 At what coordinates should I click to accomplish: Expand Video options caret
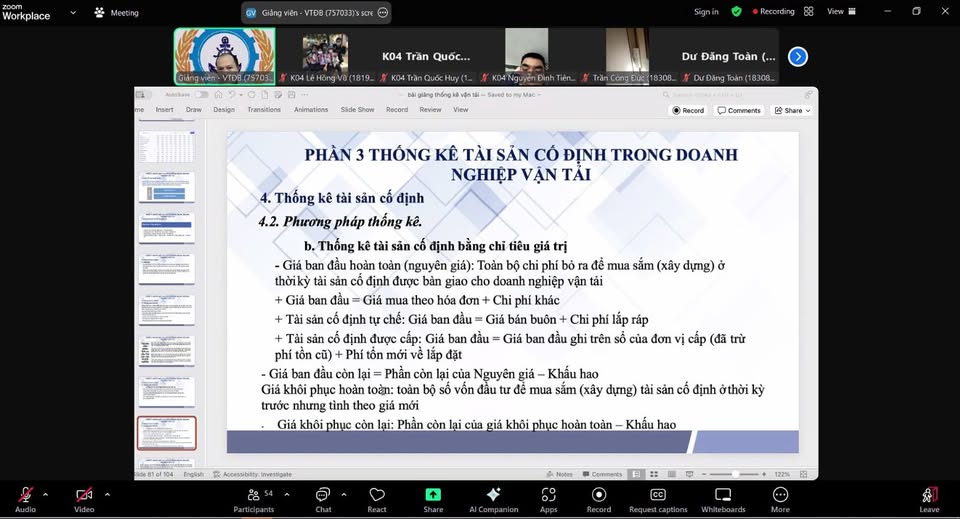pos(107,493)
